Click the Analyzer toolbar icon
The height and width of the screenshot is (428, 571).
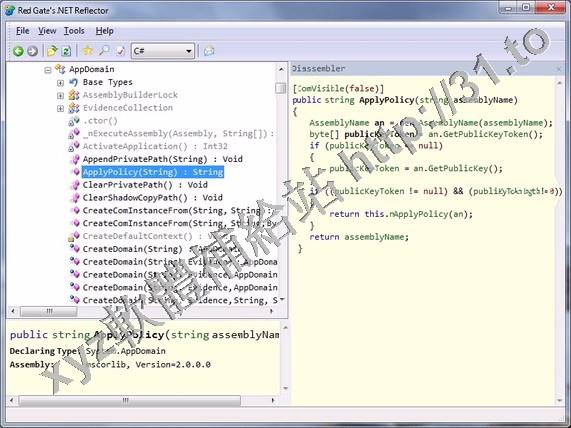point(120,51)
